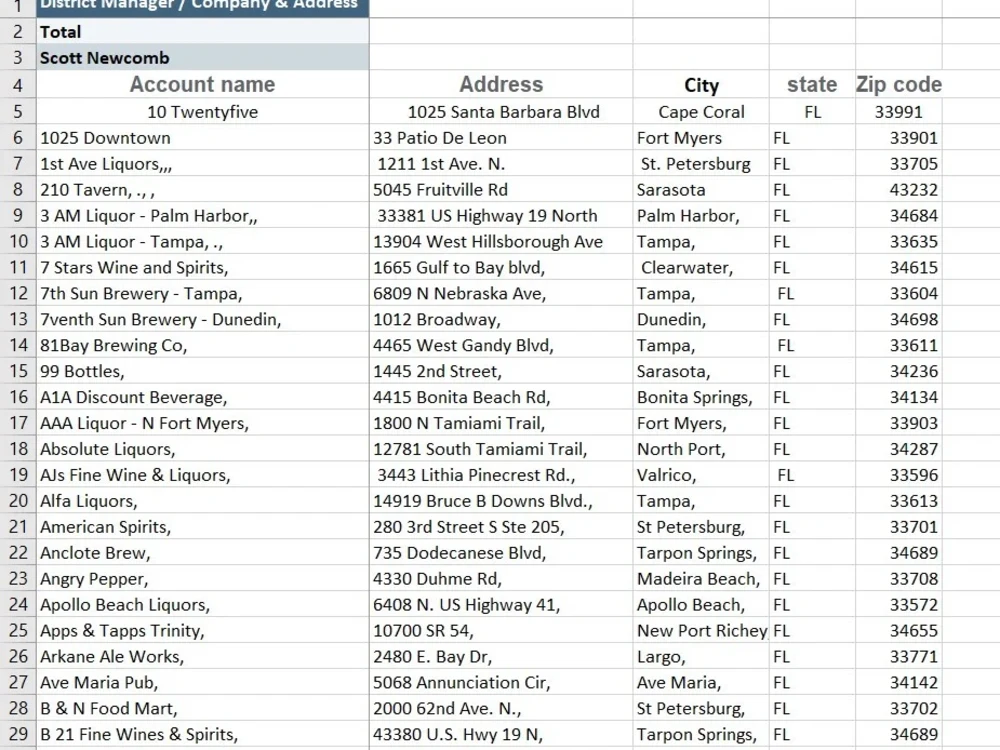Select the 'Bonita Springs,' city cell
The width and height of the screenshot is (1000, 750).
click(701, 397)
